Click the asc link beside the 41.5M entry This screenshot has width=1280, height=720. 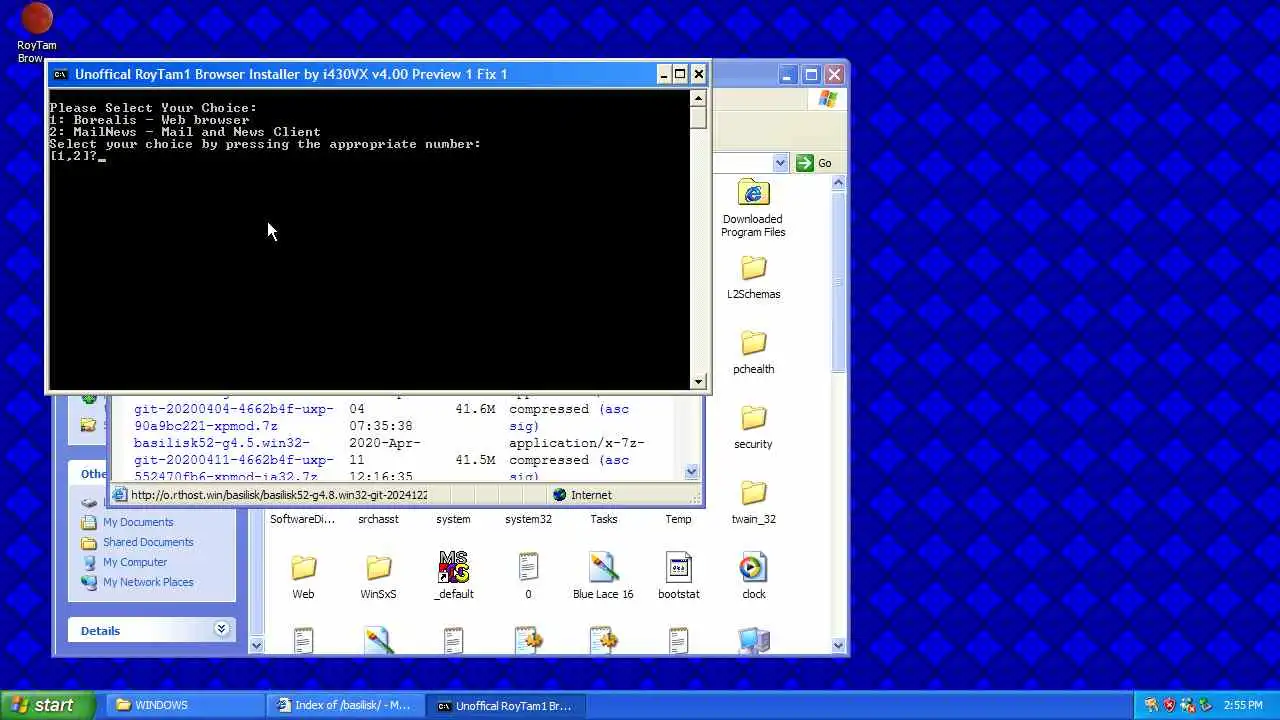(615, 460)
